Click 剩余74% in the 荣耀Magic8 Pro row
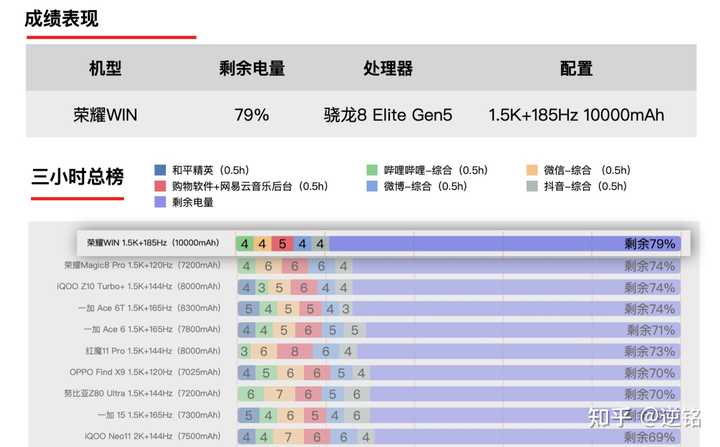 tap(649, 266)
